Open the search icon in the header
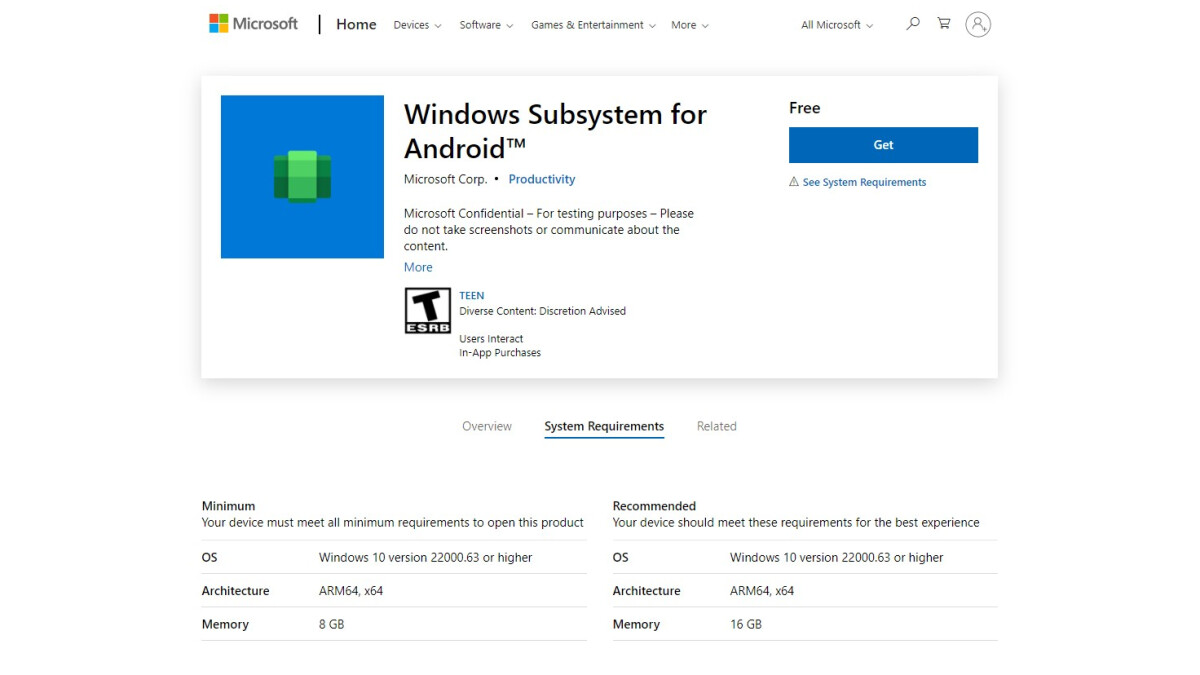 [x=912, y=23]
